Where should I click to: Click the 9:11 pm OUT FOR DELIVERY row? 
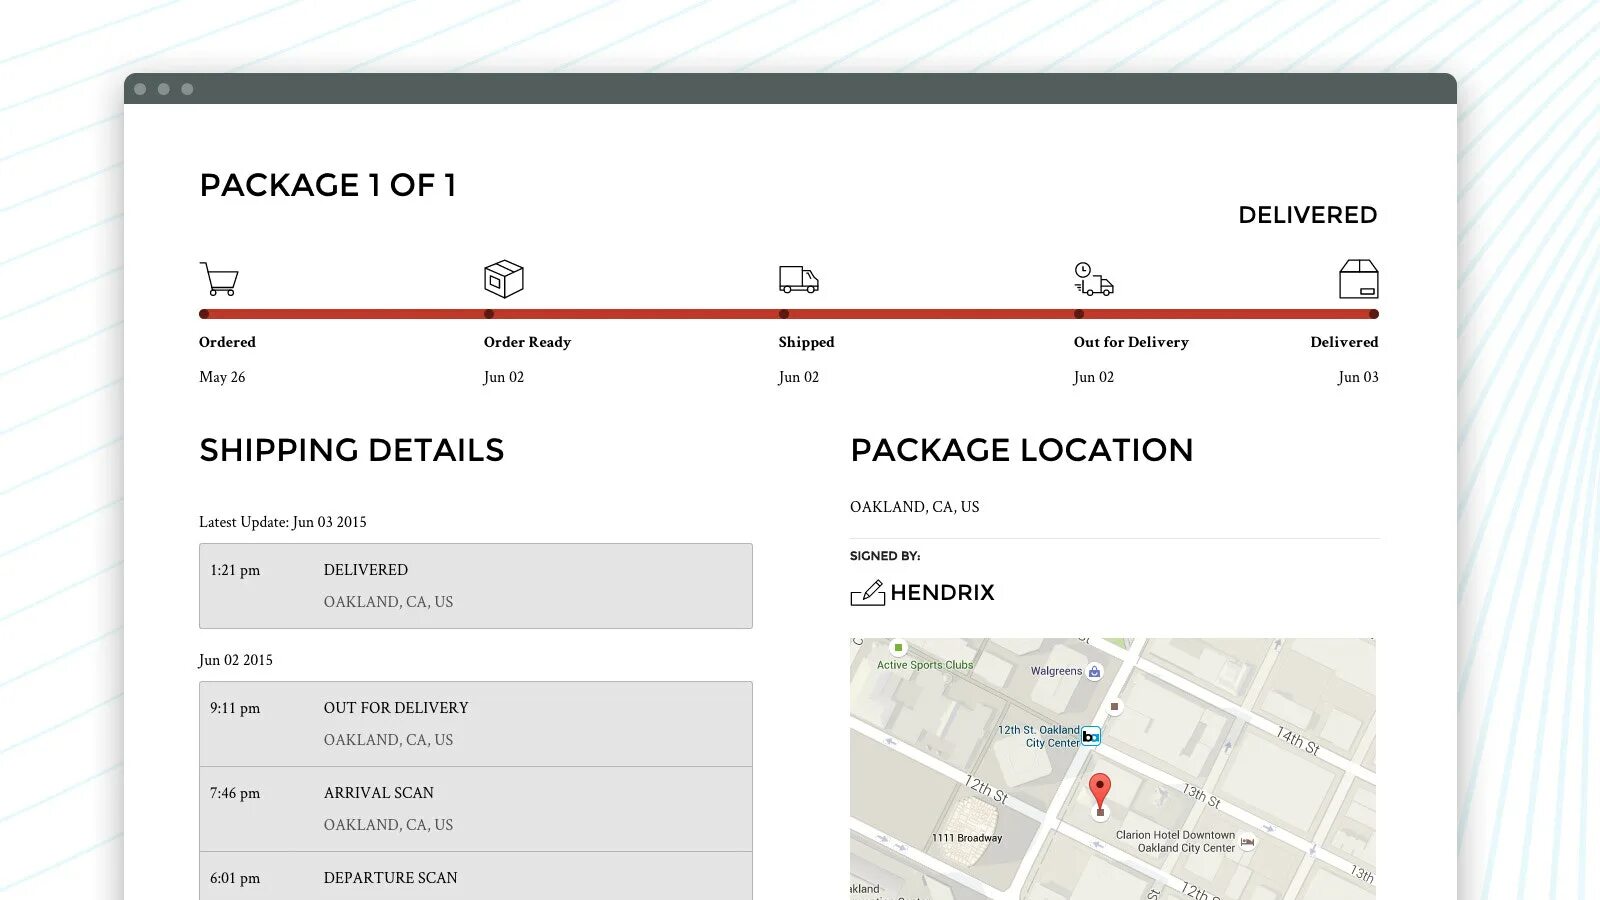click(476, 724)
